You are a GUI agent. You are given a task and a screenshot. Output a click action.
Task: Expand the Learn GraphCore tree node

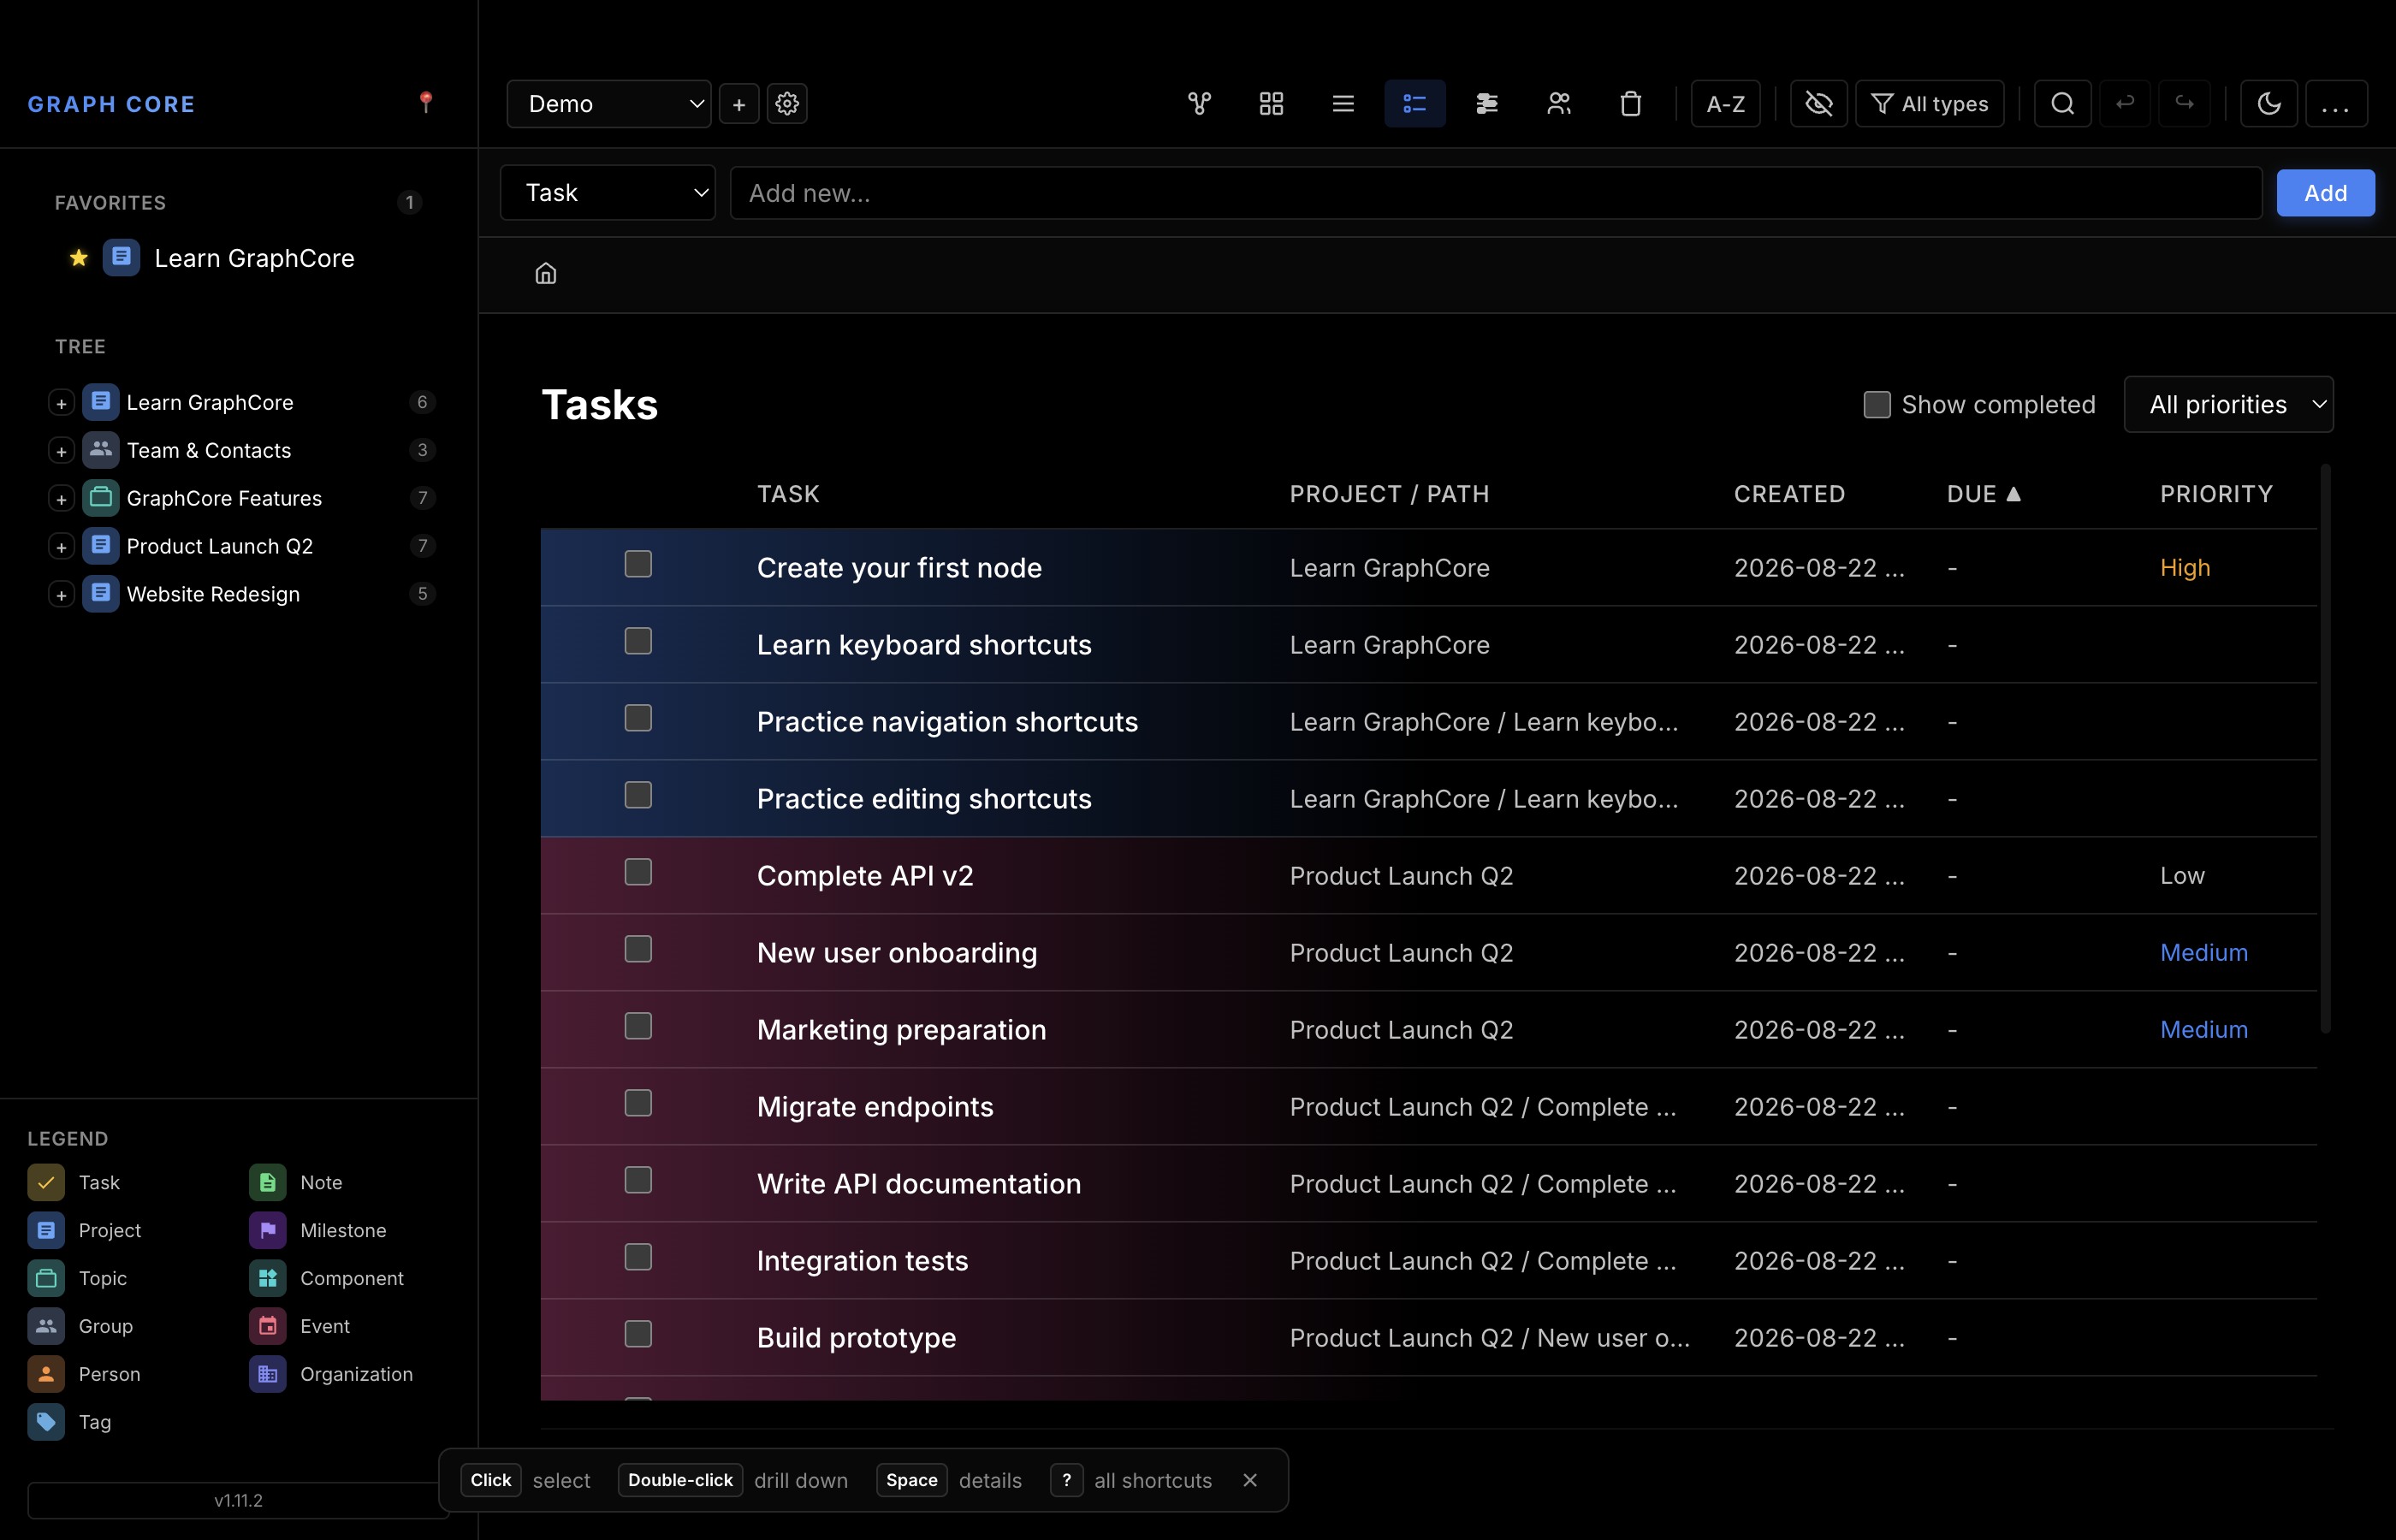(61, 403)
